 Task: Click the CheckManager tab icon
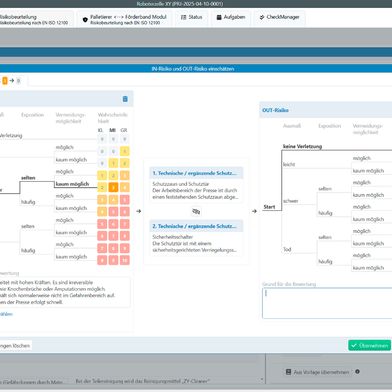262,17
